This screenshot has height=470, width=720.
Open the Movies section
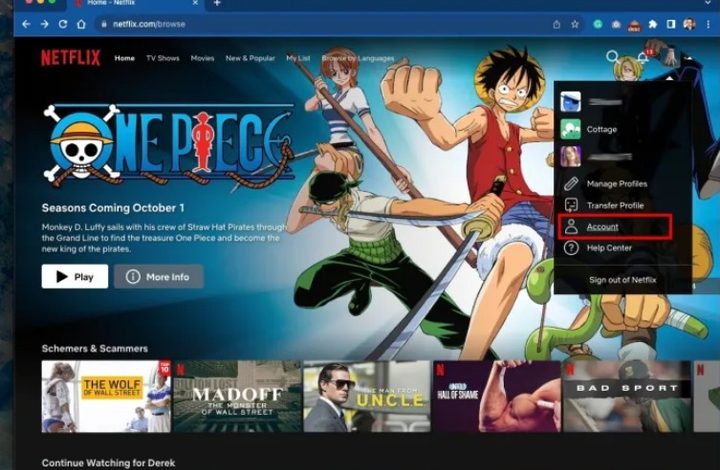[x=202, y=58]
